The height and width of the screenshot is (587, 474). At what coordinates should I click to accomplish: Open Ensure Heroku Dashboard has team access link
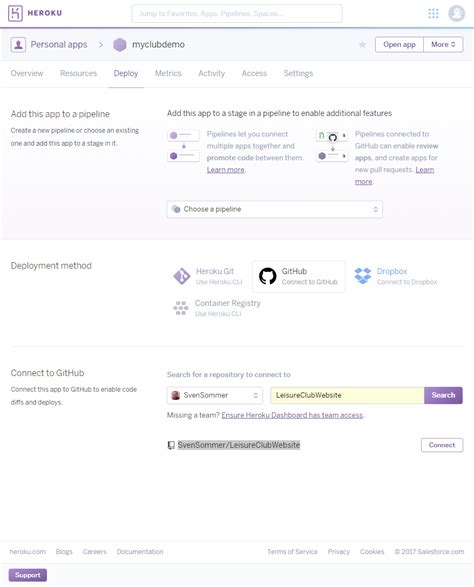pyautogui.click(x=292, y=415)
